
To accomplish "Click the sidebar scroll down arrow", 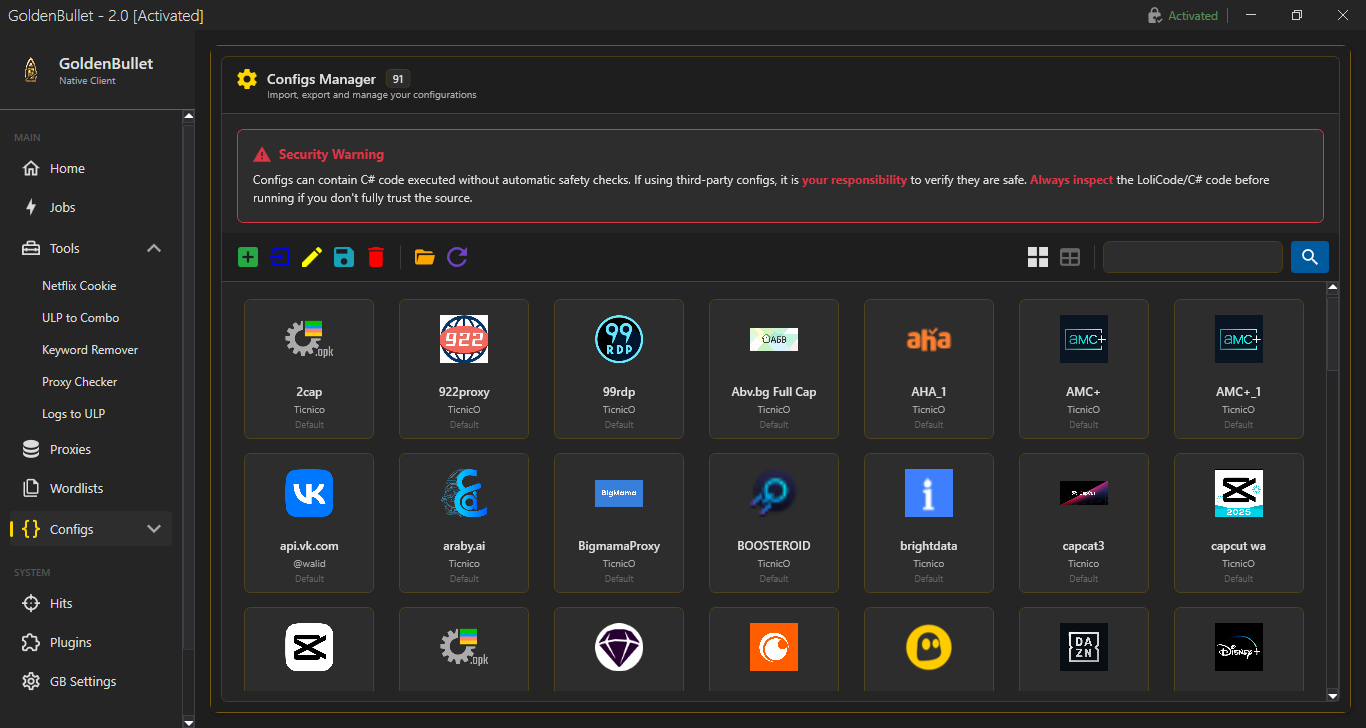I will [188, 721].
